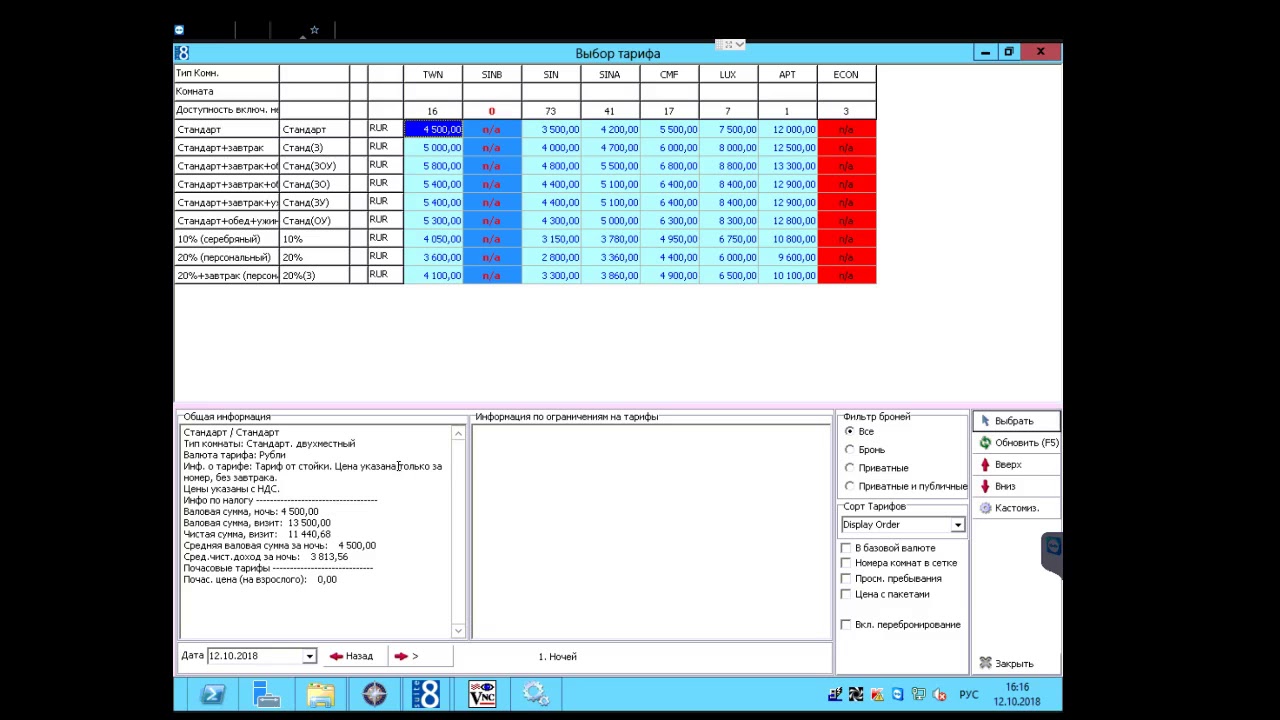Click the blue TeamViewer icon in system tray
The height and width of the screenshot is (720, 1280).
tap(897, 694)
